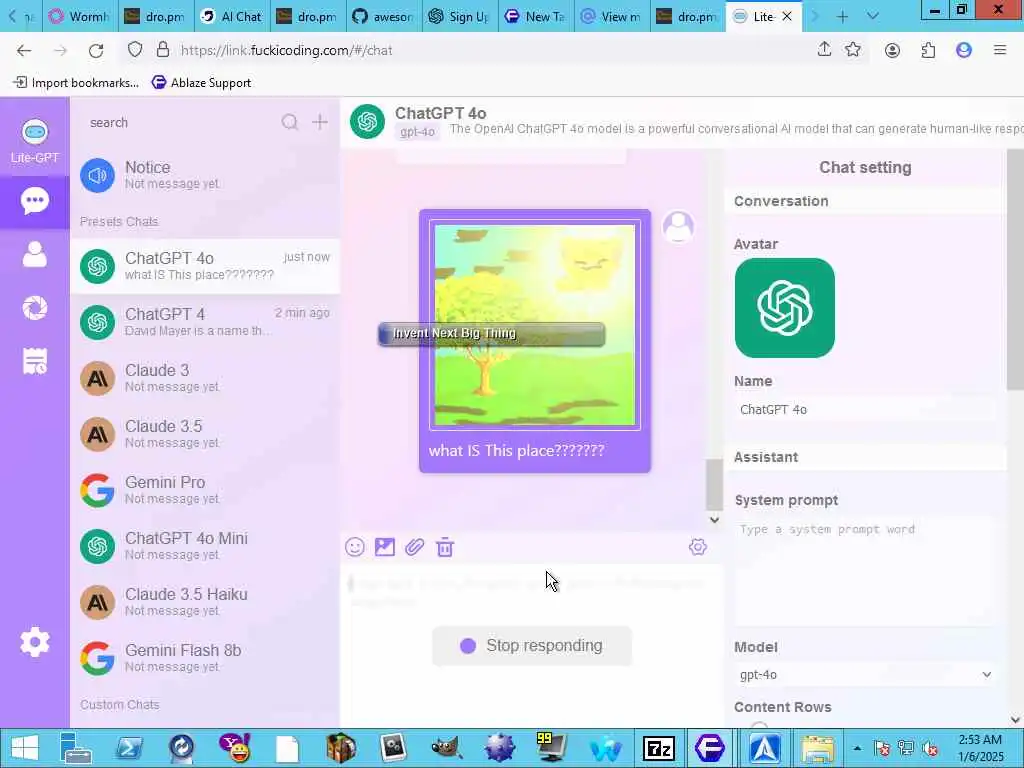Open the calendar history sidebar icon
The width and height of the screenshot is (1024, 768).
(35, 361)
